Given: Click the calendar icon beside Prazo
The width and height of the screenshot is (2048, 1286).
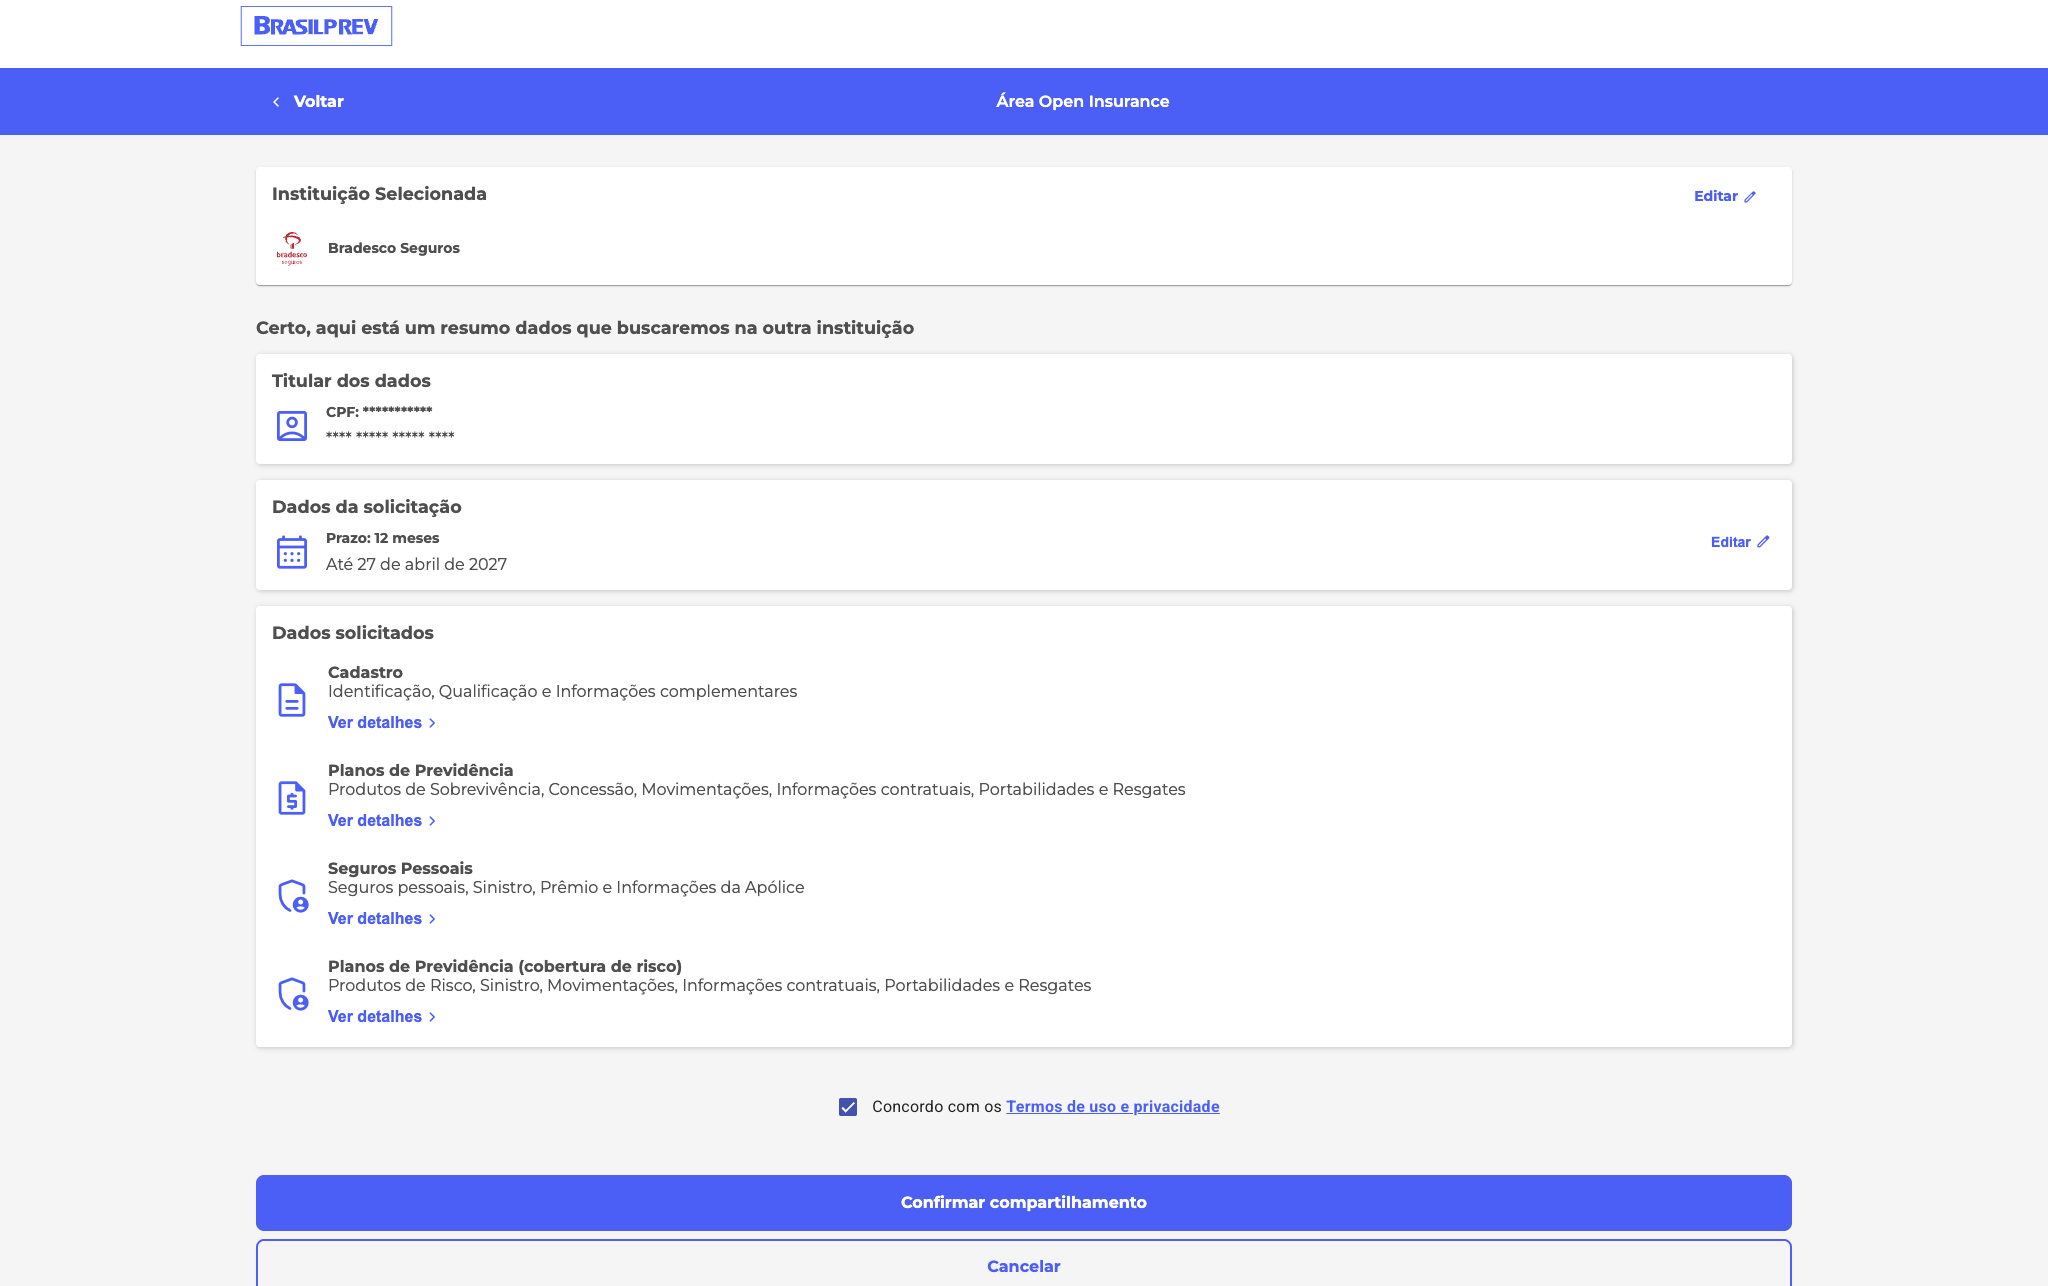Looking at the screenshot, I should coord(292,552).
